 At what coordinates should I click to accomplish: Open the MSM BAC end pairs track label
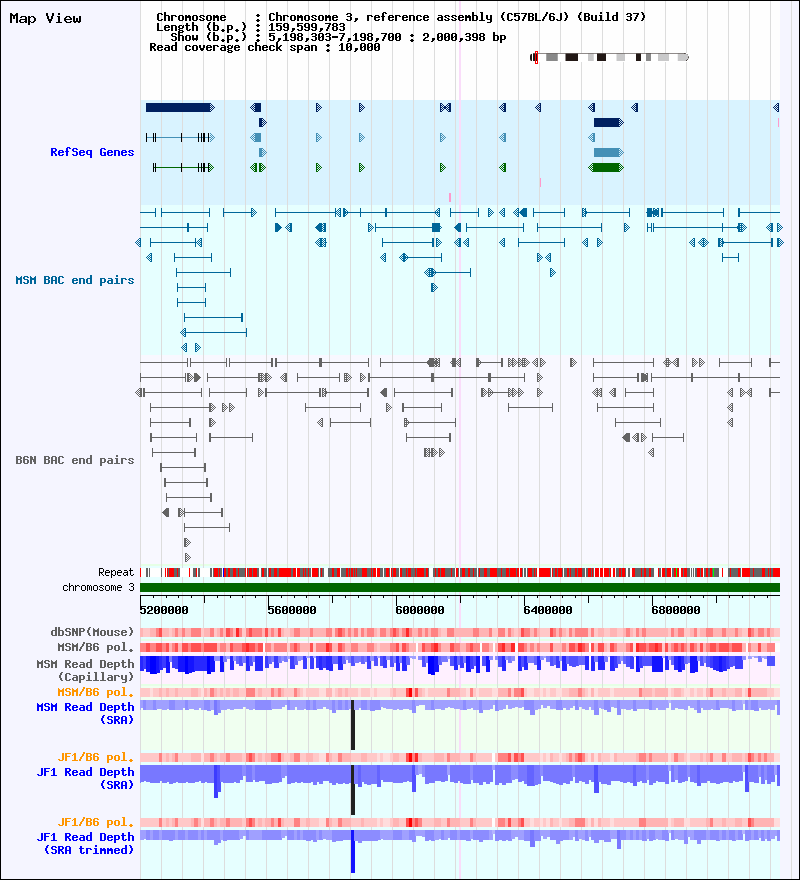(x=75, y=280)
